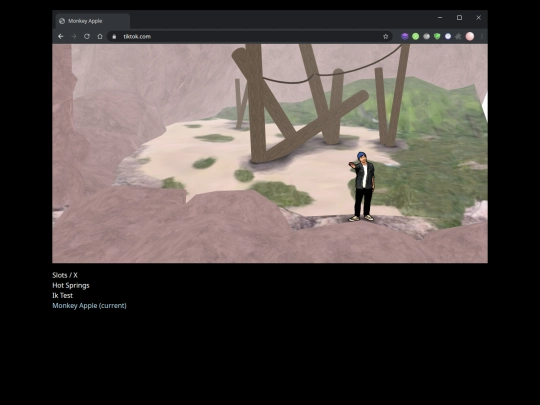Click the forward navigation arrow
540x405 pixels.
pyautogui.click(x=74, y=37)
